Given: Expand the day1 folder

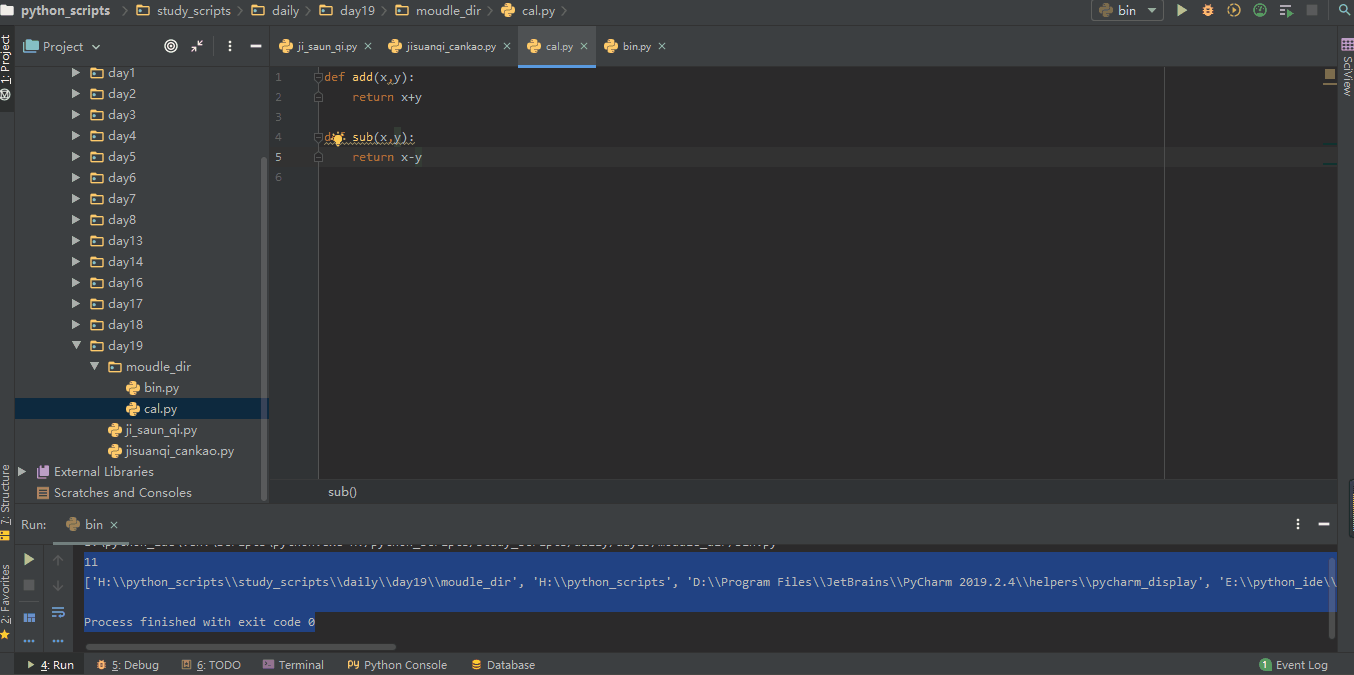Looking at the screenshot, I should pyautogui.click(x=76, y=73).
